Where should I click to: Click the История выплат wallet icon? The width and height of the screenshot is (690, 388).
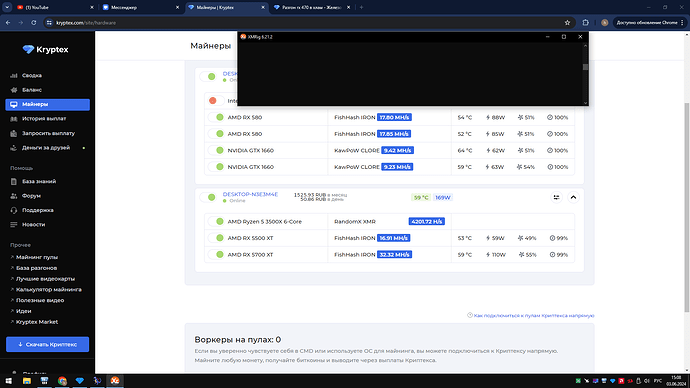coord(14,119)
